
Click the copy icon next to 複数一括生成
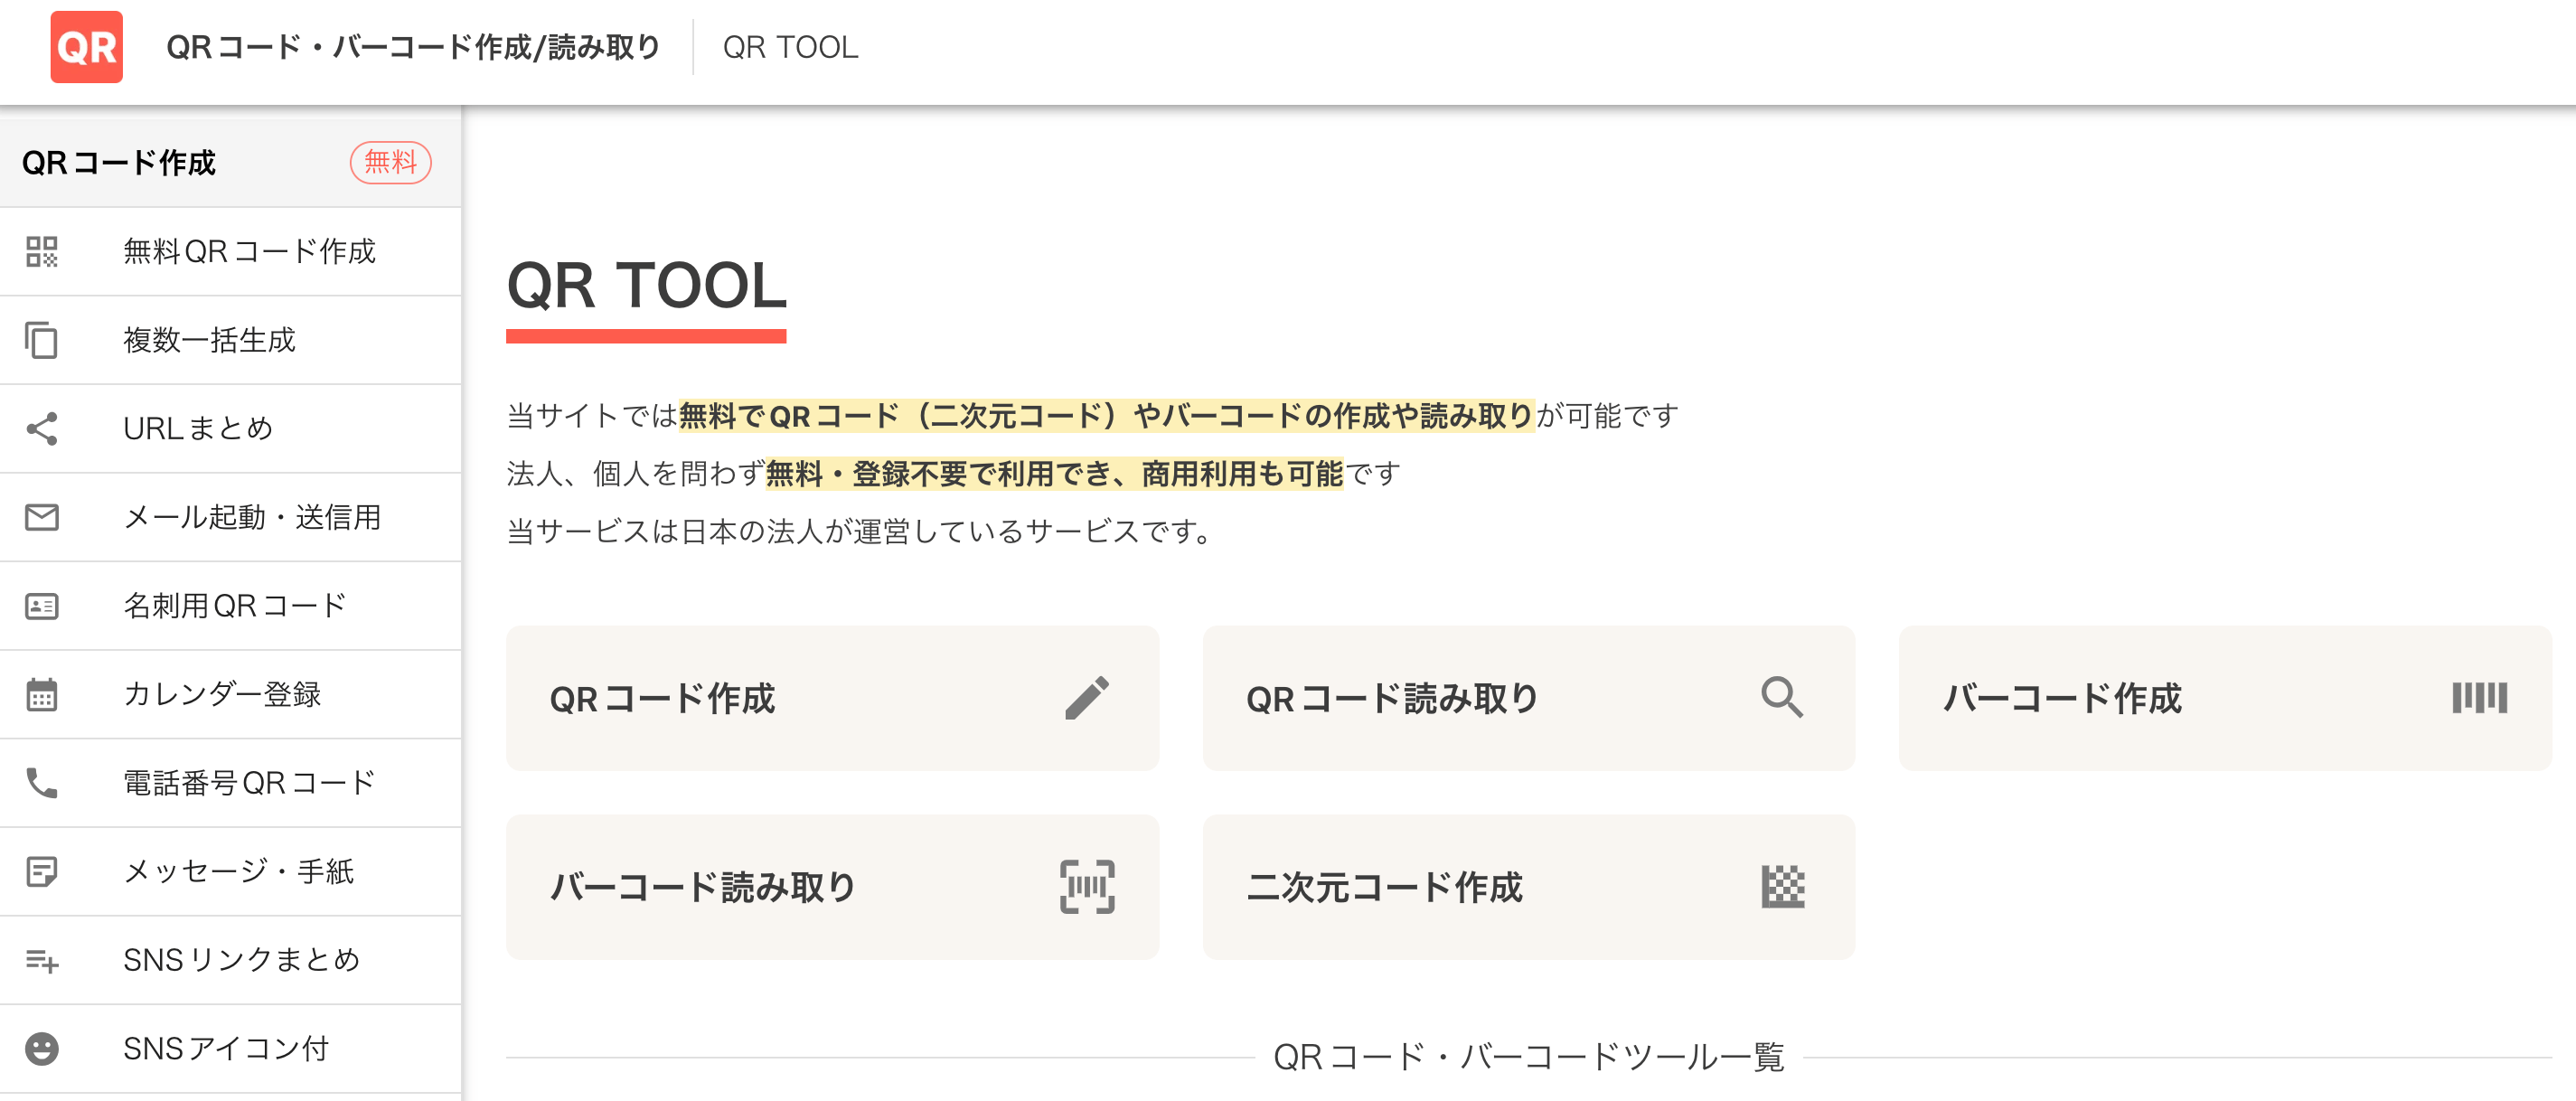[43, 340]
